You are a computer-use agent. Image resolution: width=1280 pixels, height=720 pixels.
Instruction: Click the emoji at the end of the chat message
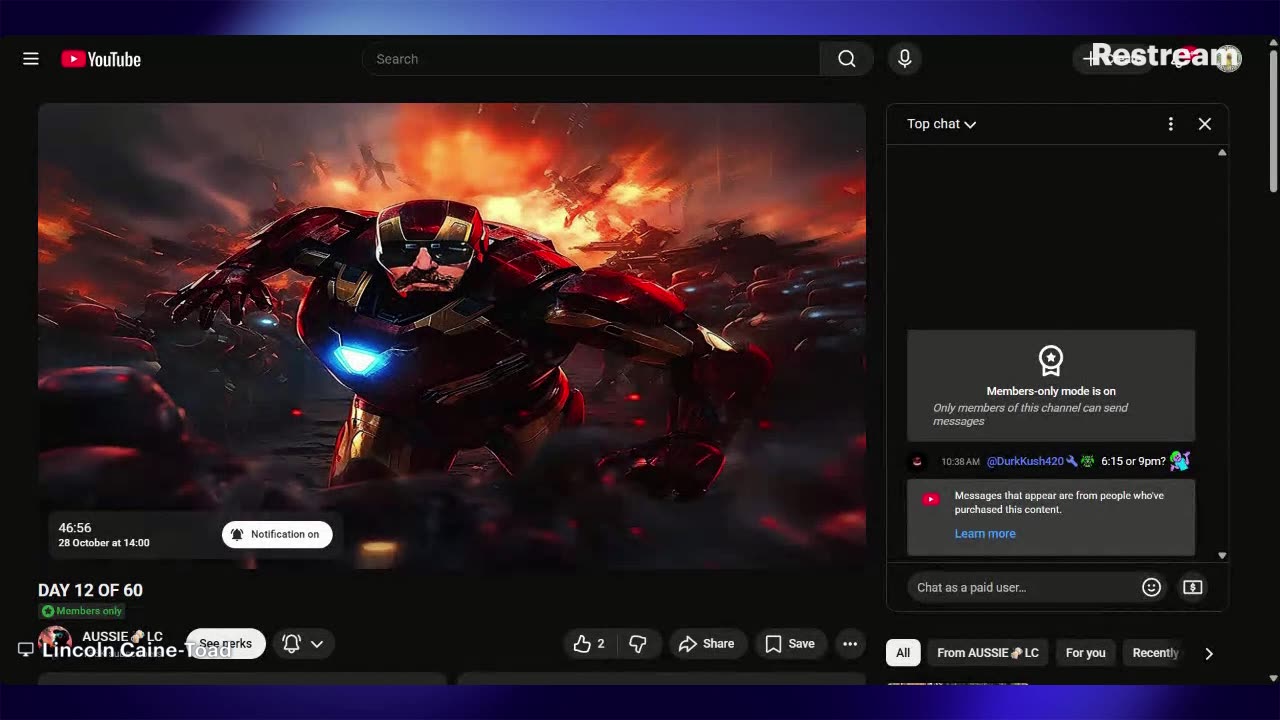pyautogui.click(x=1180, y=461)
